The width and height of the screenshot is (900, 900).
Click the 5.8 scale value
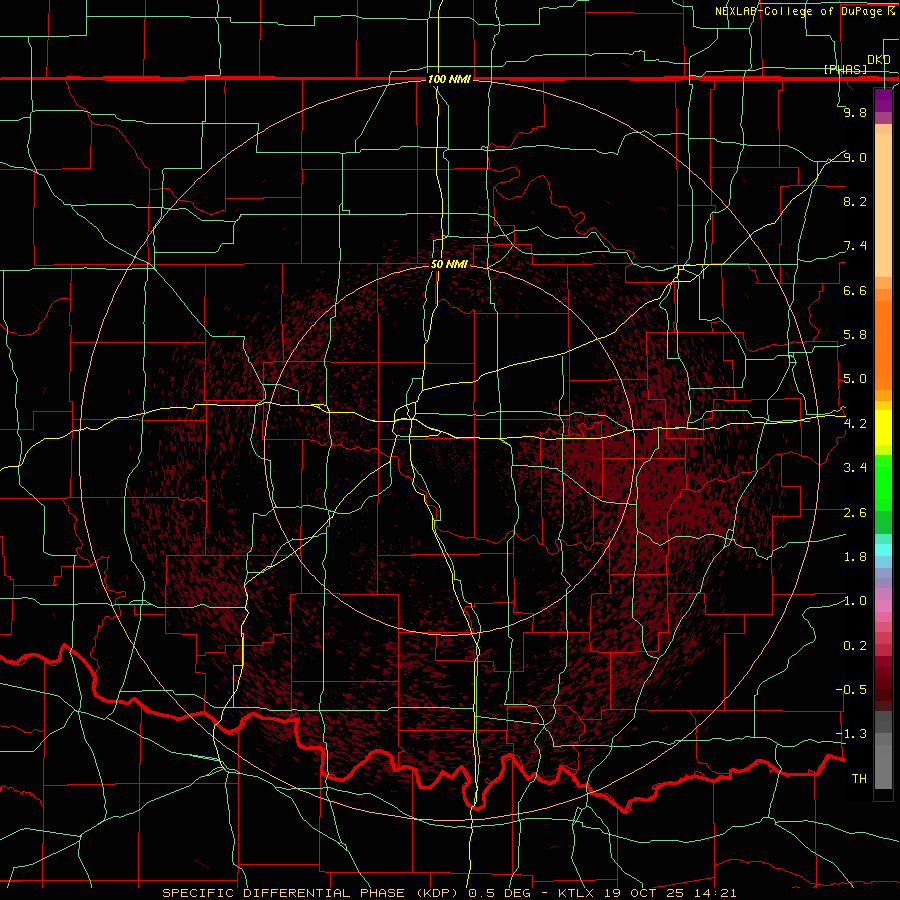pyautogui.click(x=855, y=335)
